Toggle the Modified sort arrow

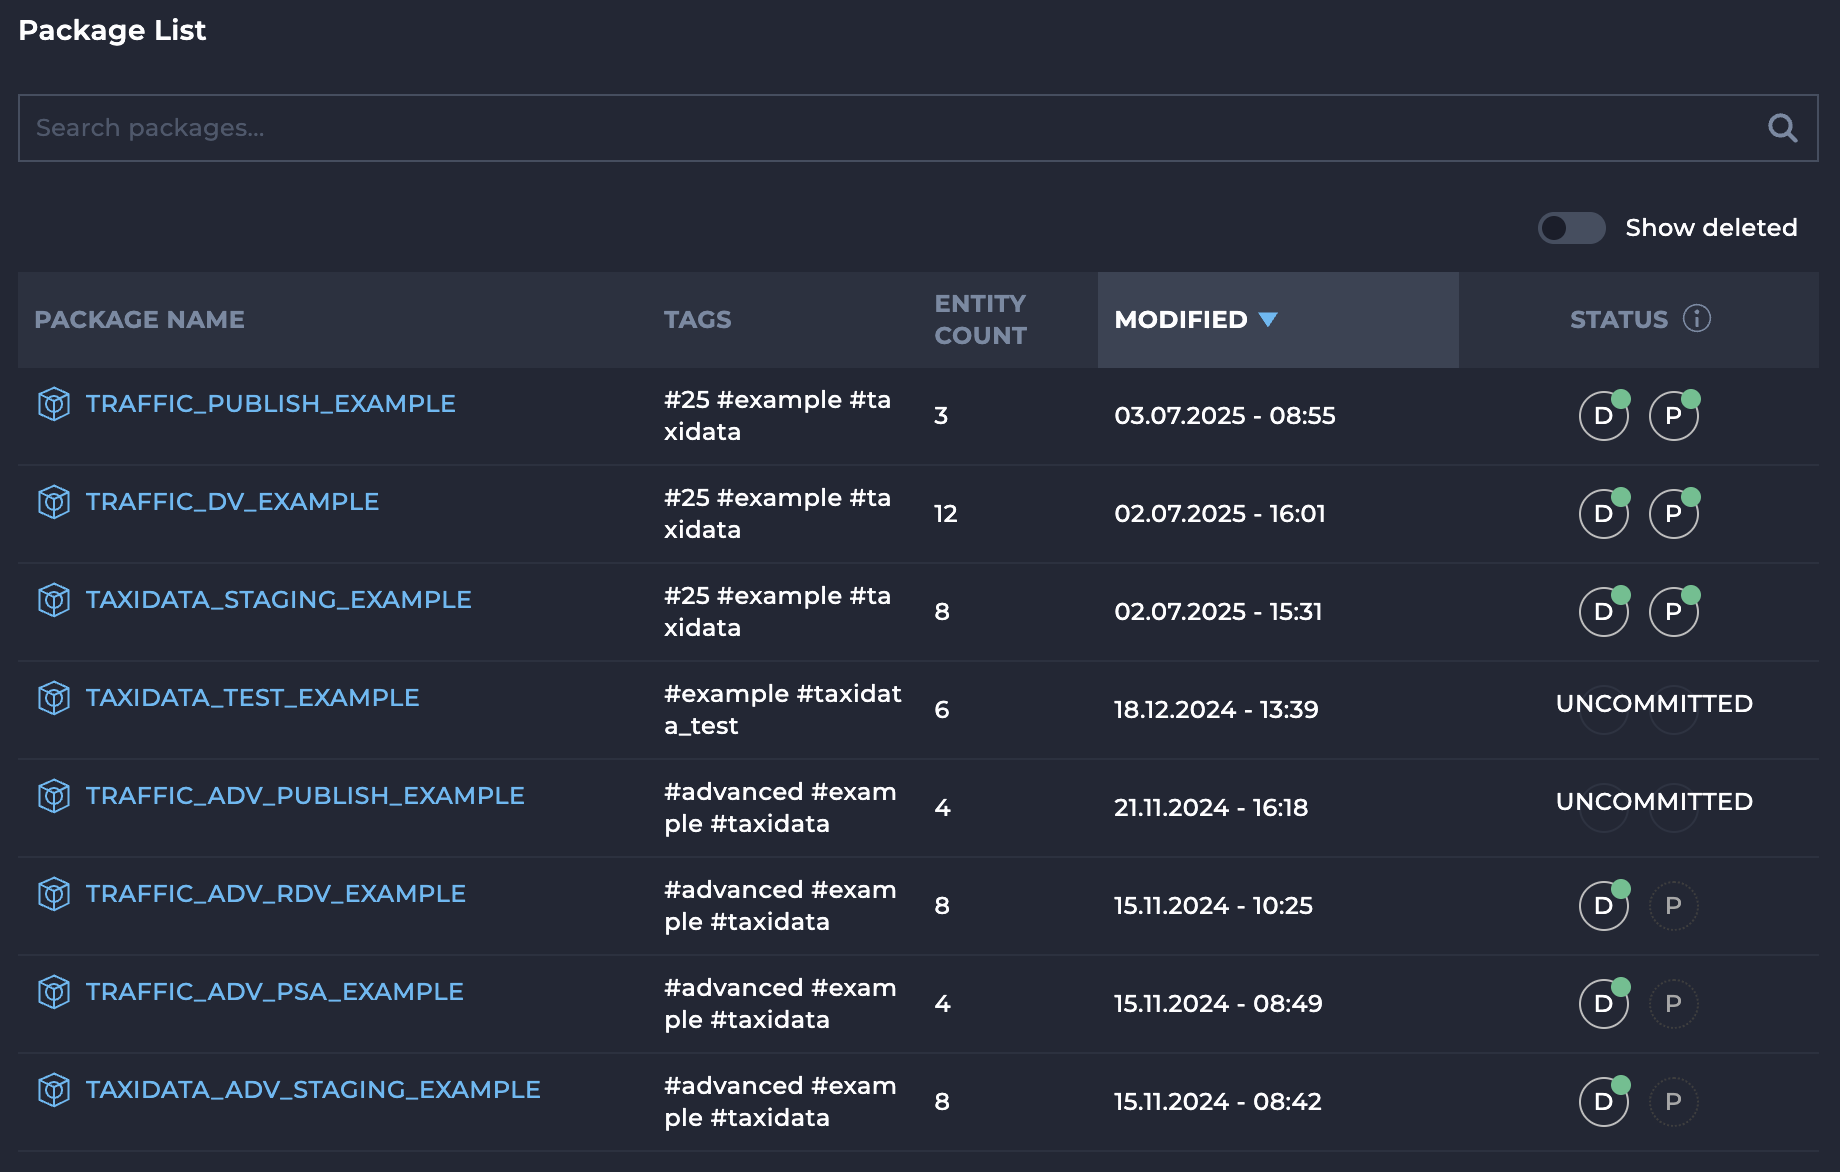(1268, 320)
